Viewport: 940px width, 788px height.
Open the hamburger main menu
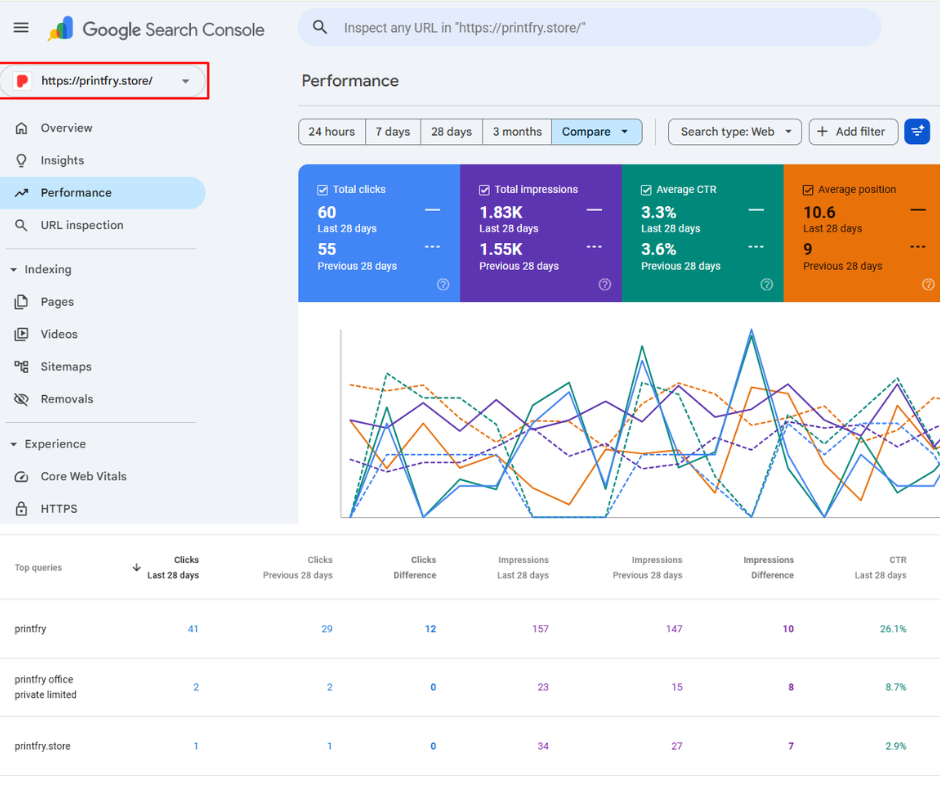click(21, 28)
